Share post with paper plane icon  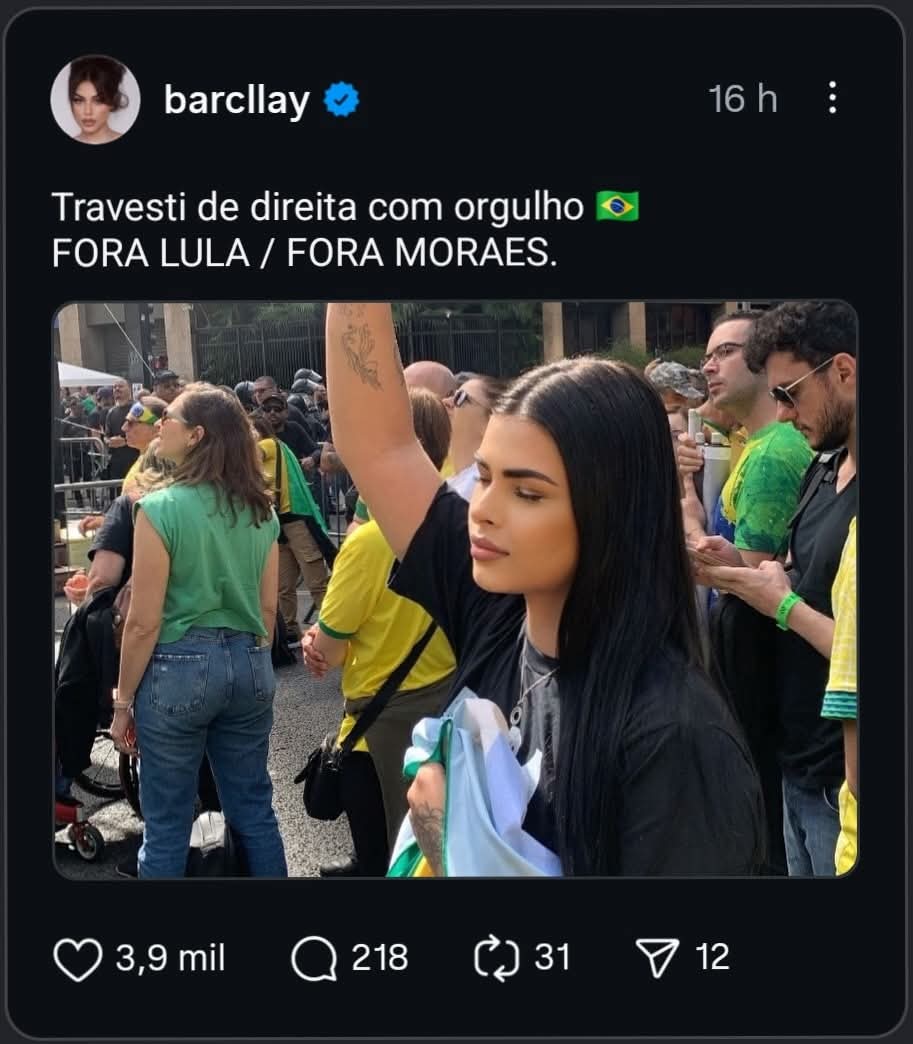[x=657, y=957]
